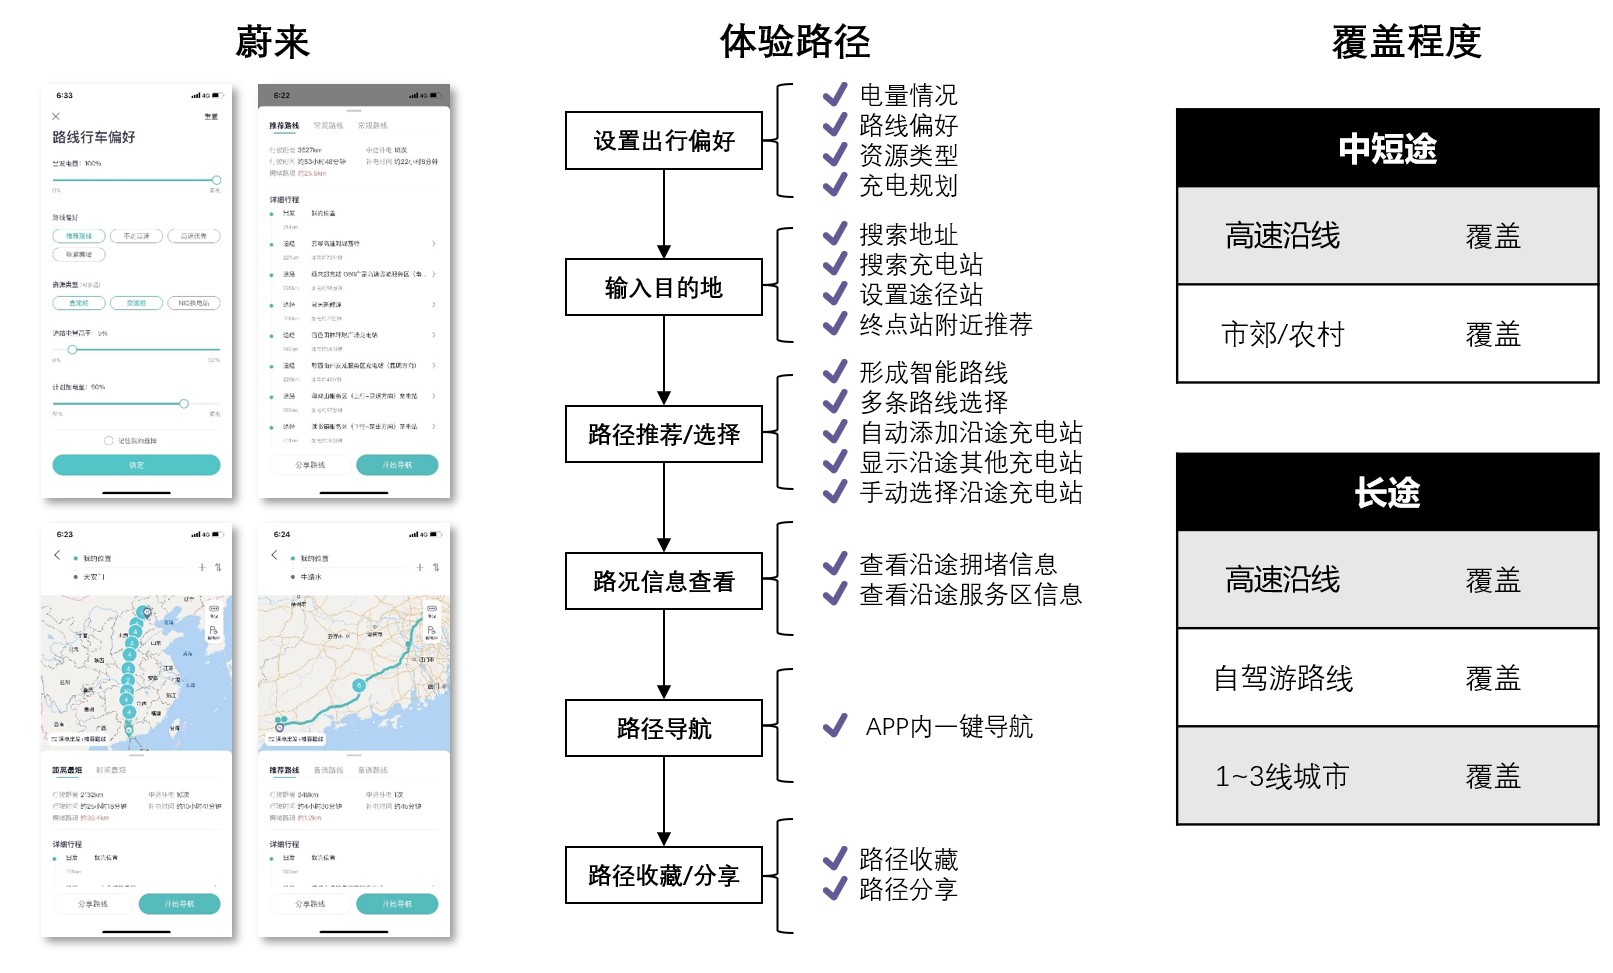Switch to 推荐路线 tab in 6:22 phone
1613x973 pixels.
284,126
